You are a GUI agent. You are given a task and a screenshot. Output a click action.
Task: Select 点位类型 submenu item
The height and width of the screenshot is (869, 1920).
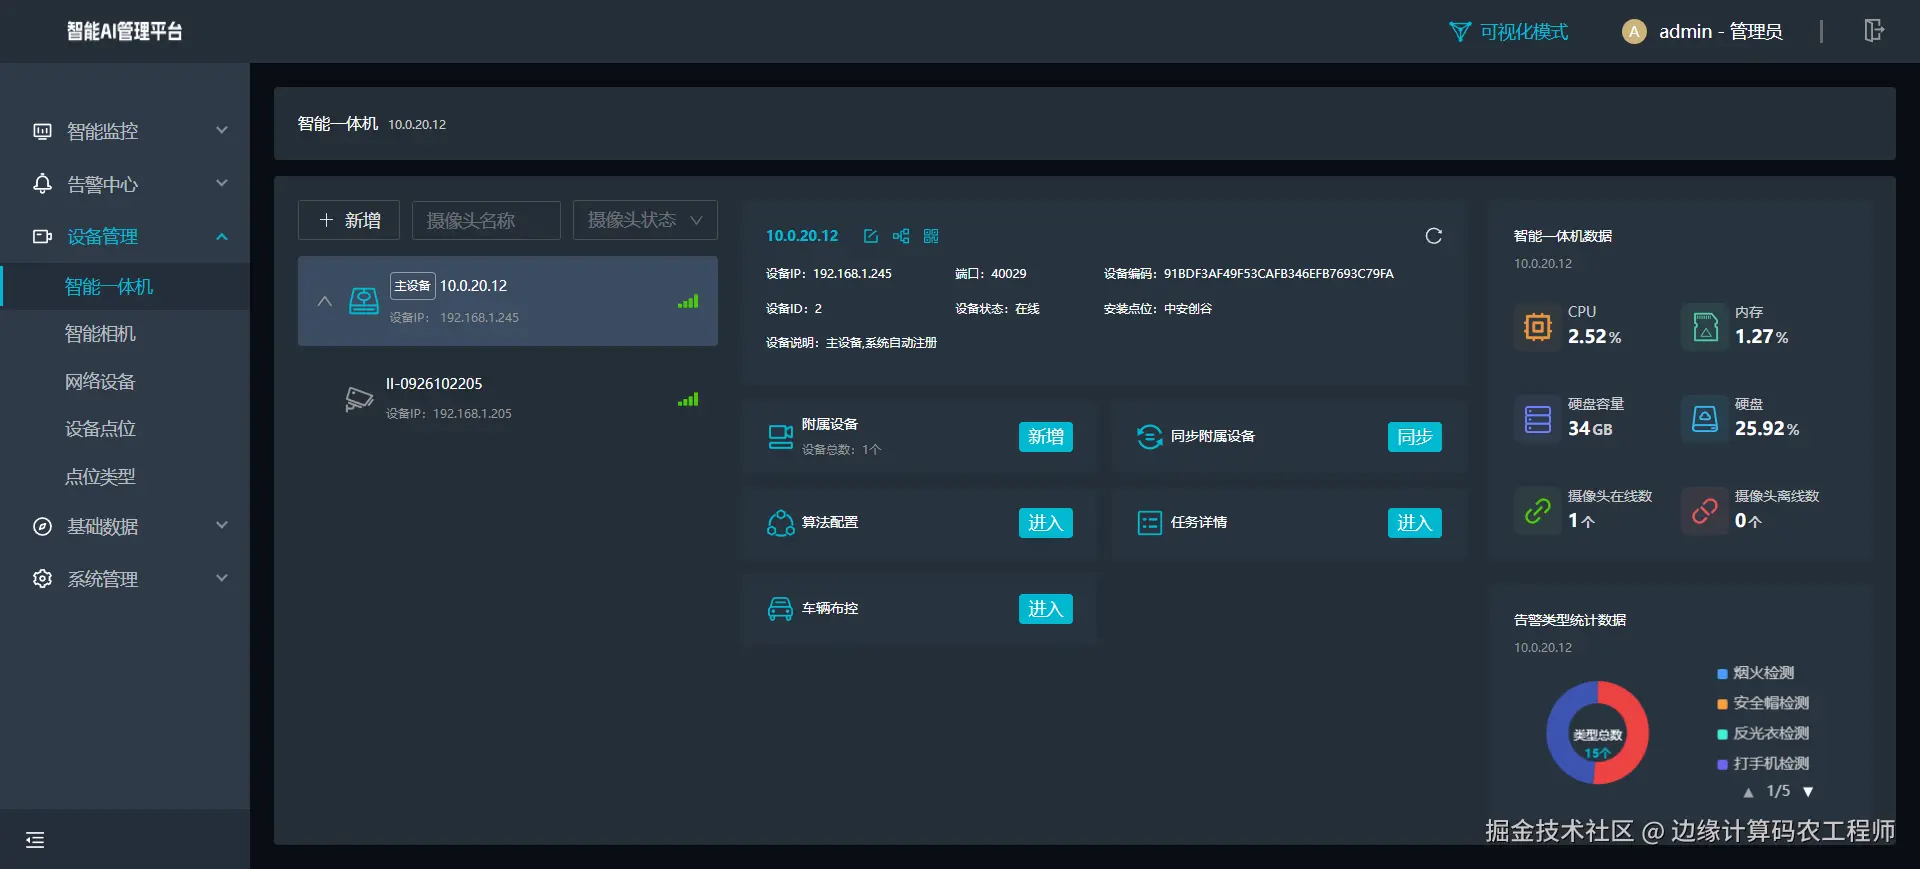100,477
